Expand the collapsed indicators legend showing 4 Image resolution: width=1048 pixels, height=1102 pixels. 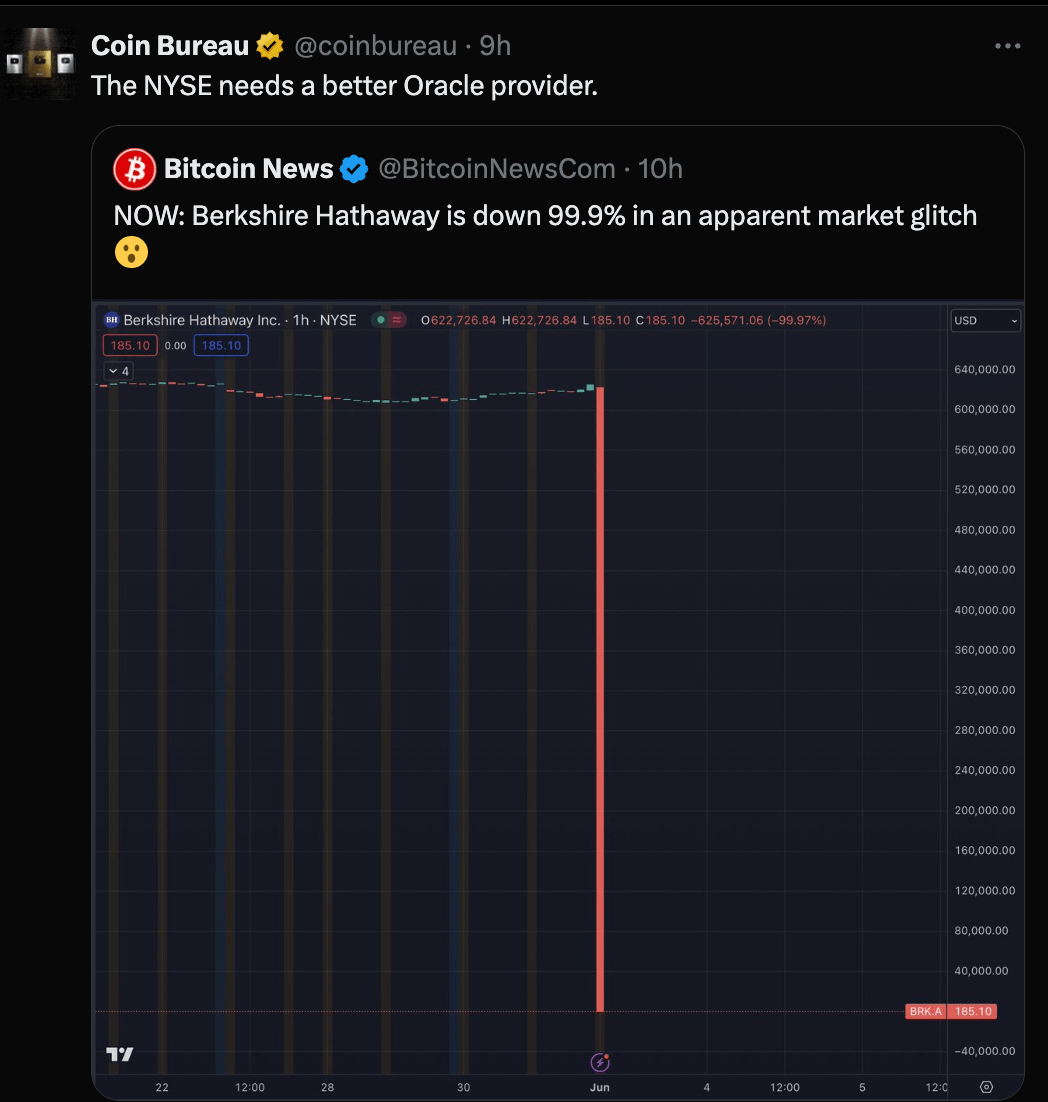[x=118, y=371]
